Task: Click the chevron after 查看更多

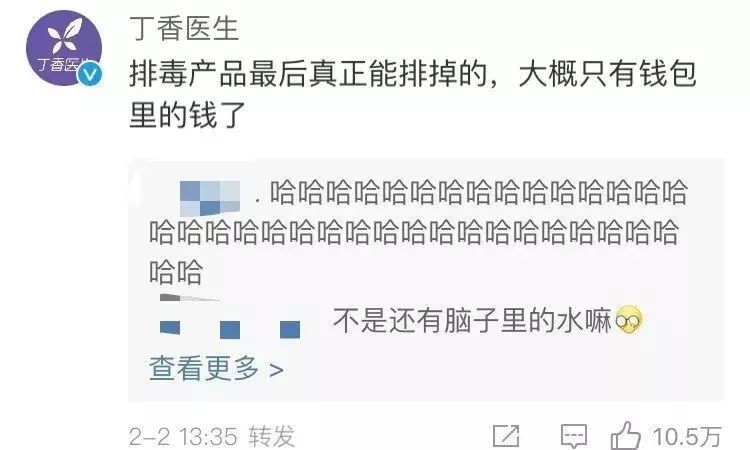Action: 276,370
